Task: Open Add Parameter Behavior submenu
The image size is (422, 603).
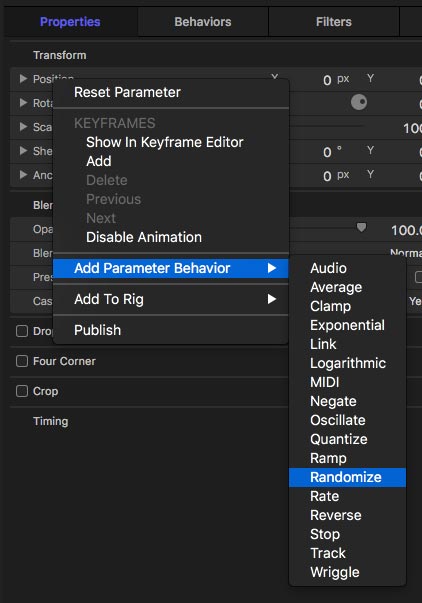Action: pos(170,268)
